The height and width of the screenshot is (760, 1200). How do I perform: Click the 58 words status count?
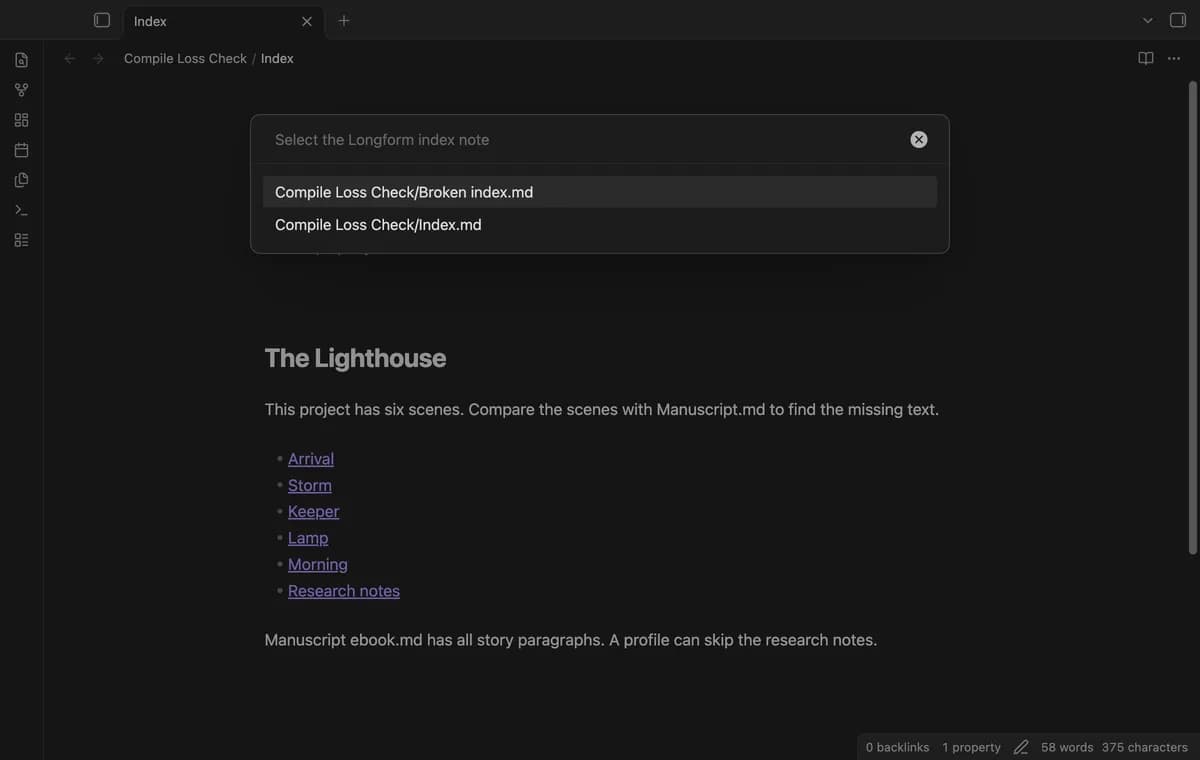coord(1067,747)
